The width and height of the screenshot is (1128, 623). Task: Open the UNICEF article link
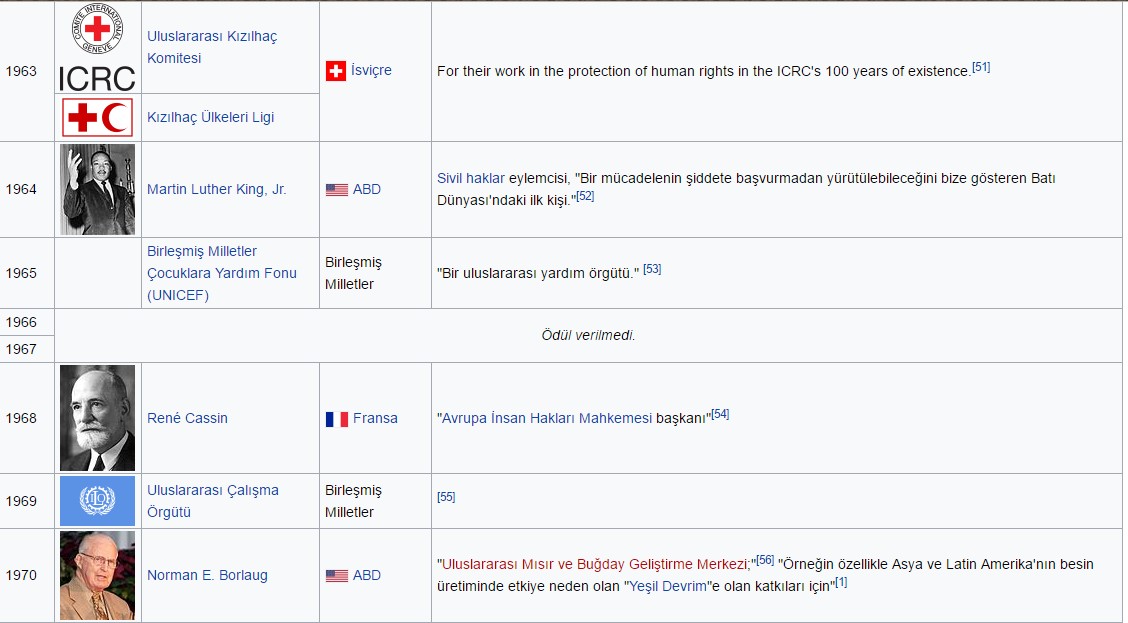coord(222,273)
